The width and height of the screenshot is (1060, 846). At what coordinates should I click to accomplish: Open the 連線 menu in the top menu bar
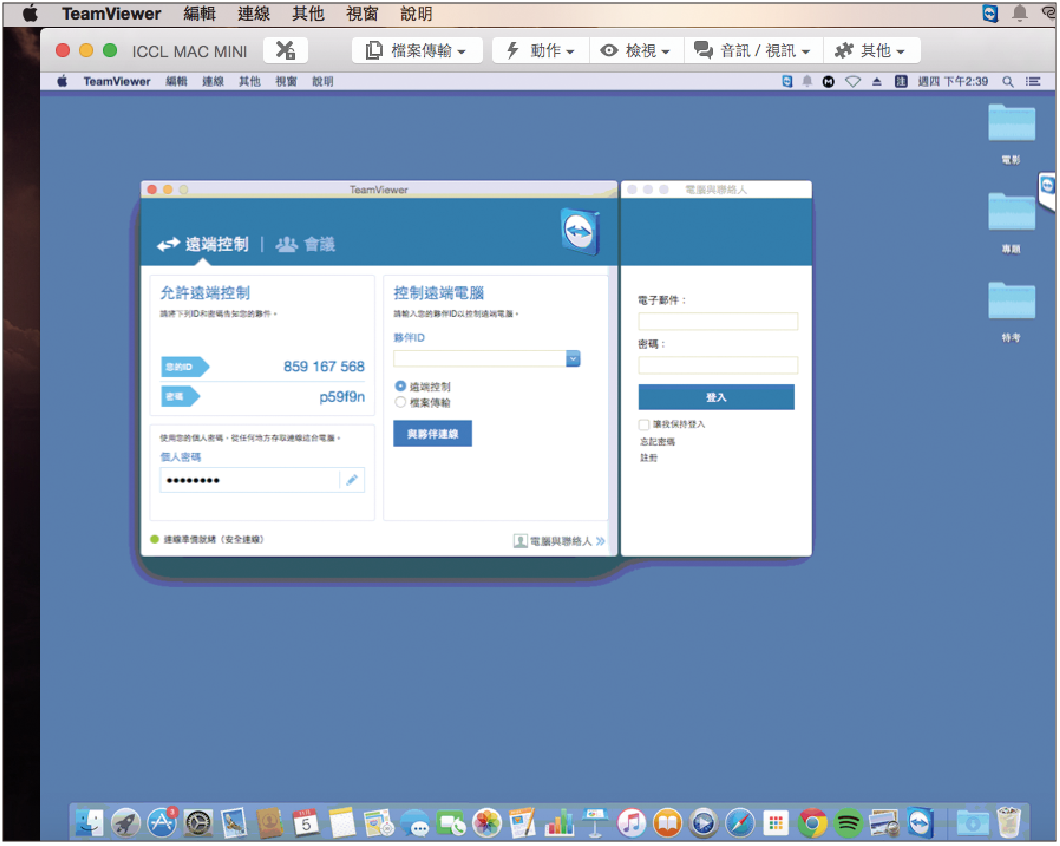click(x=254, y=14)
